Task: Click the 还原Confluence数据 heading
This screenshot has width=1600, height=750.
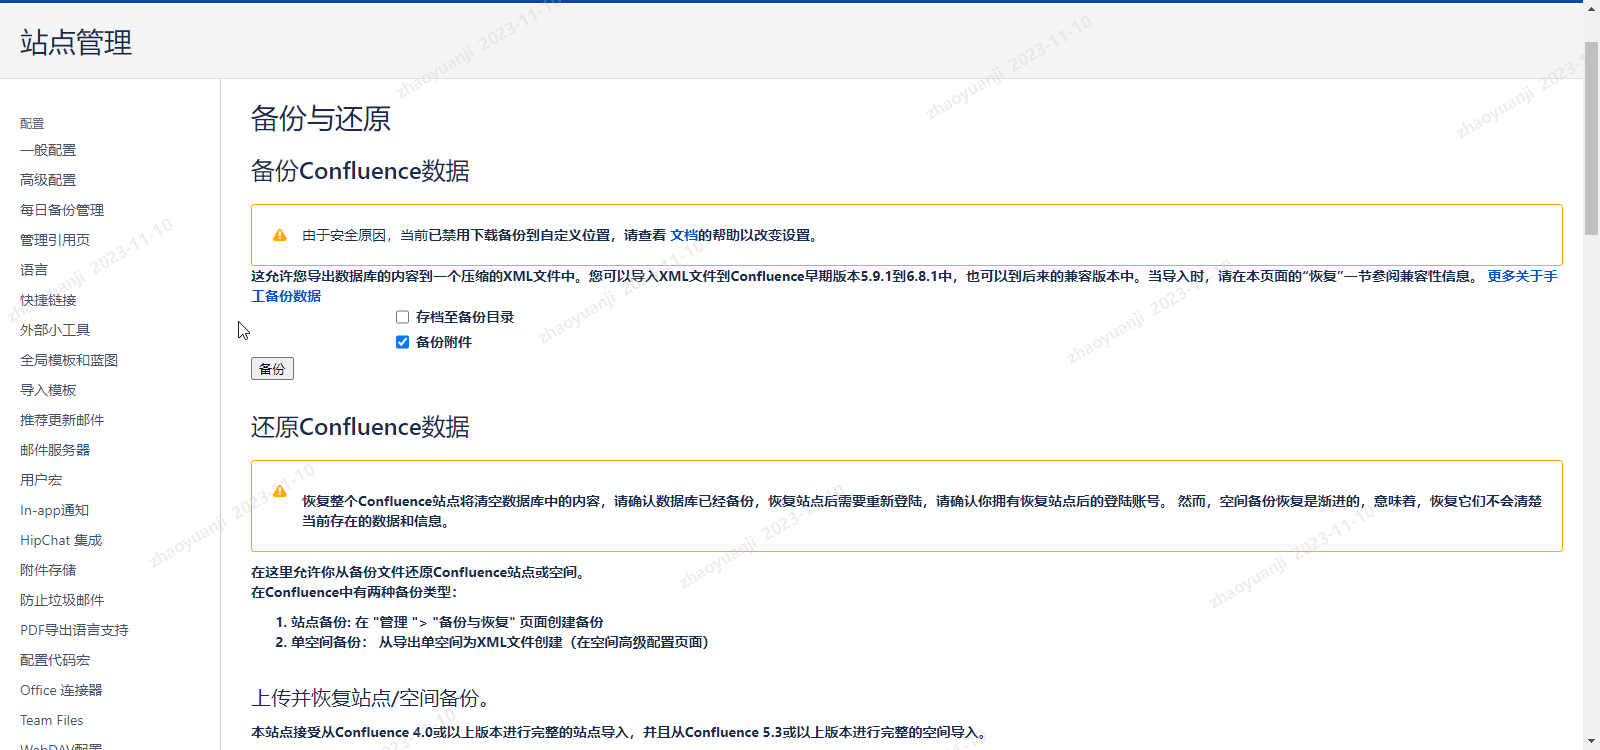Action: coord(360,427)
